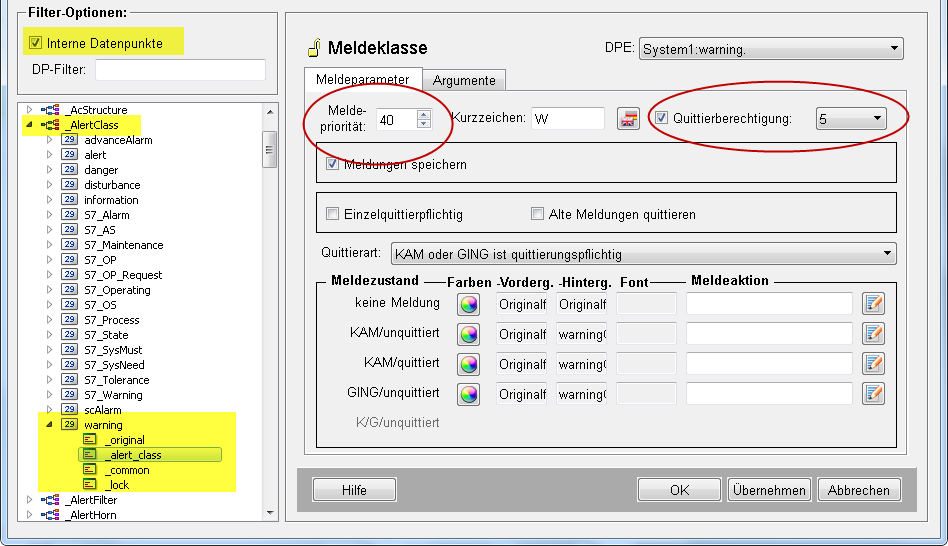Click icon button beside Kurzzeichen field
This screenshot has width=948, height=546.
pos(628,119)
